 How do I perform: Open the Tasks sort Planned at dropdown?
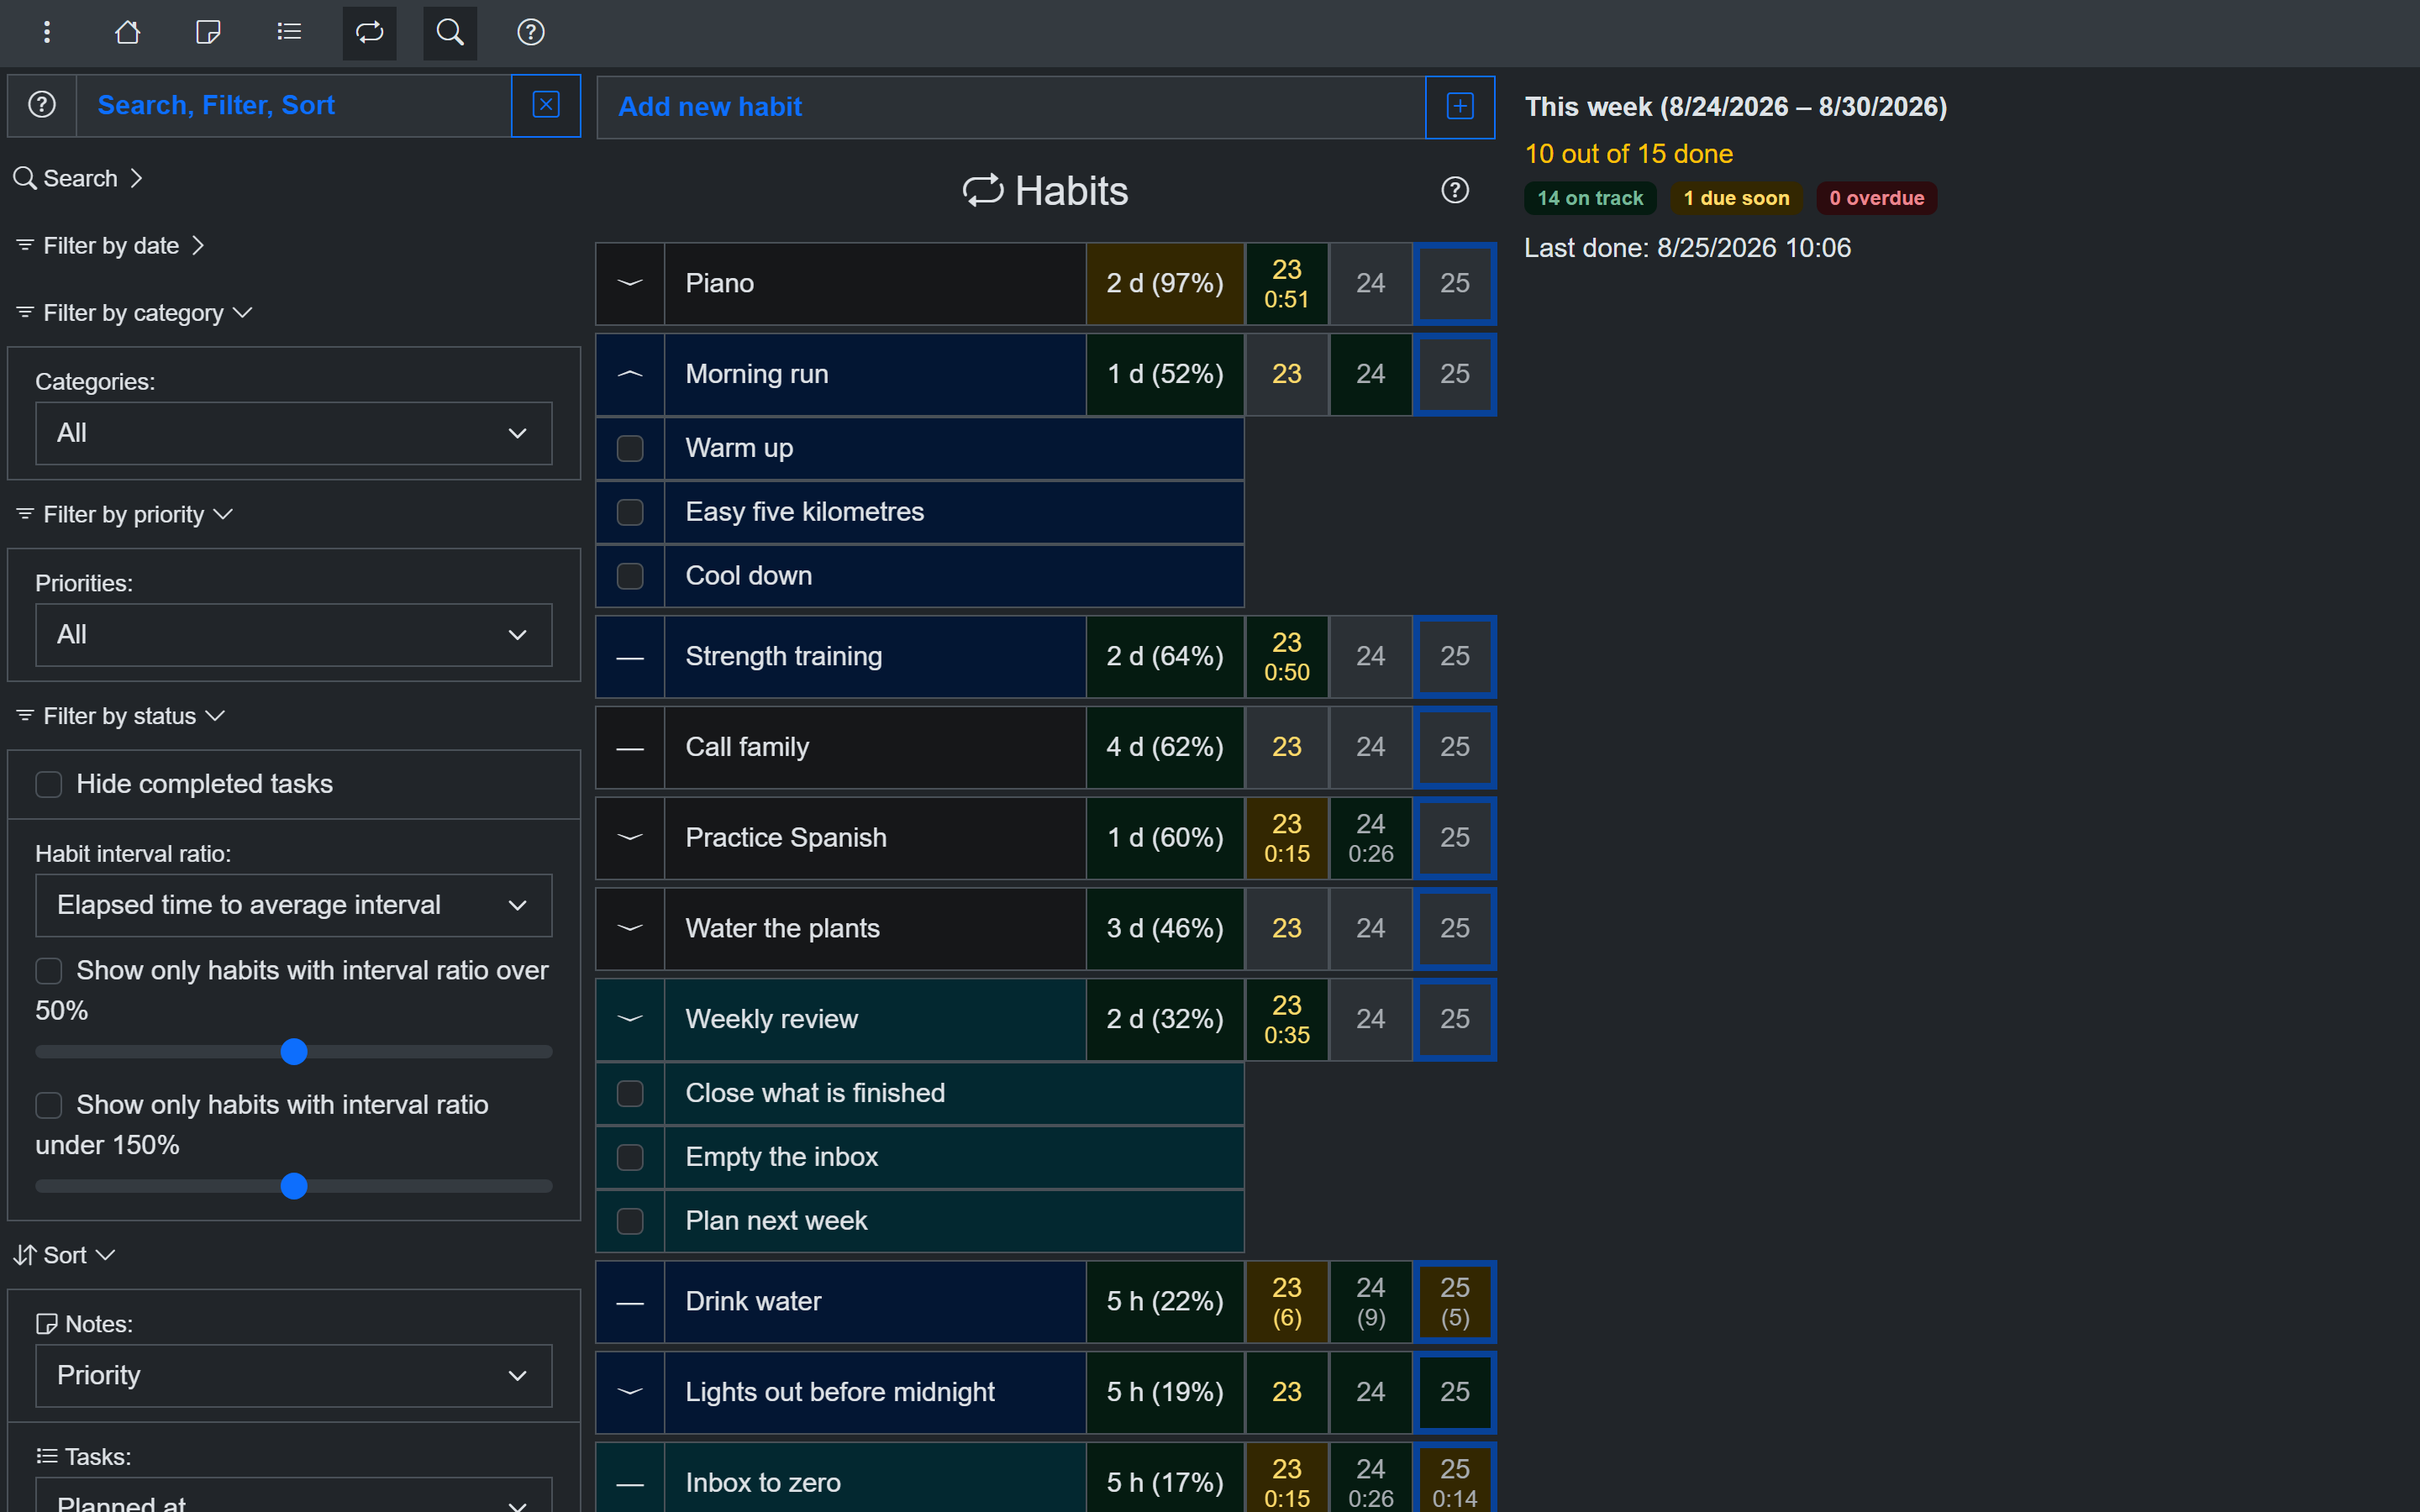(x=294, y=1496)
